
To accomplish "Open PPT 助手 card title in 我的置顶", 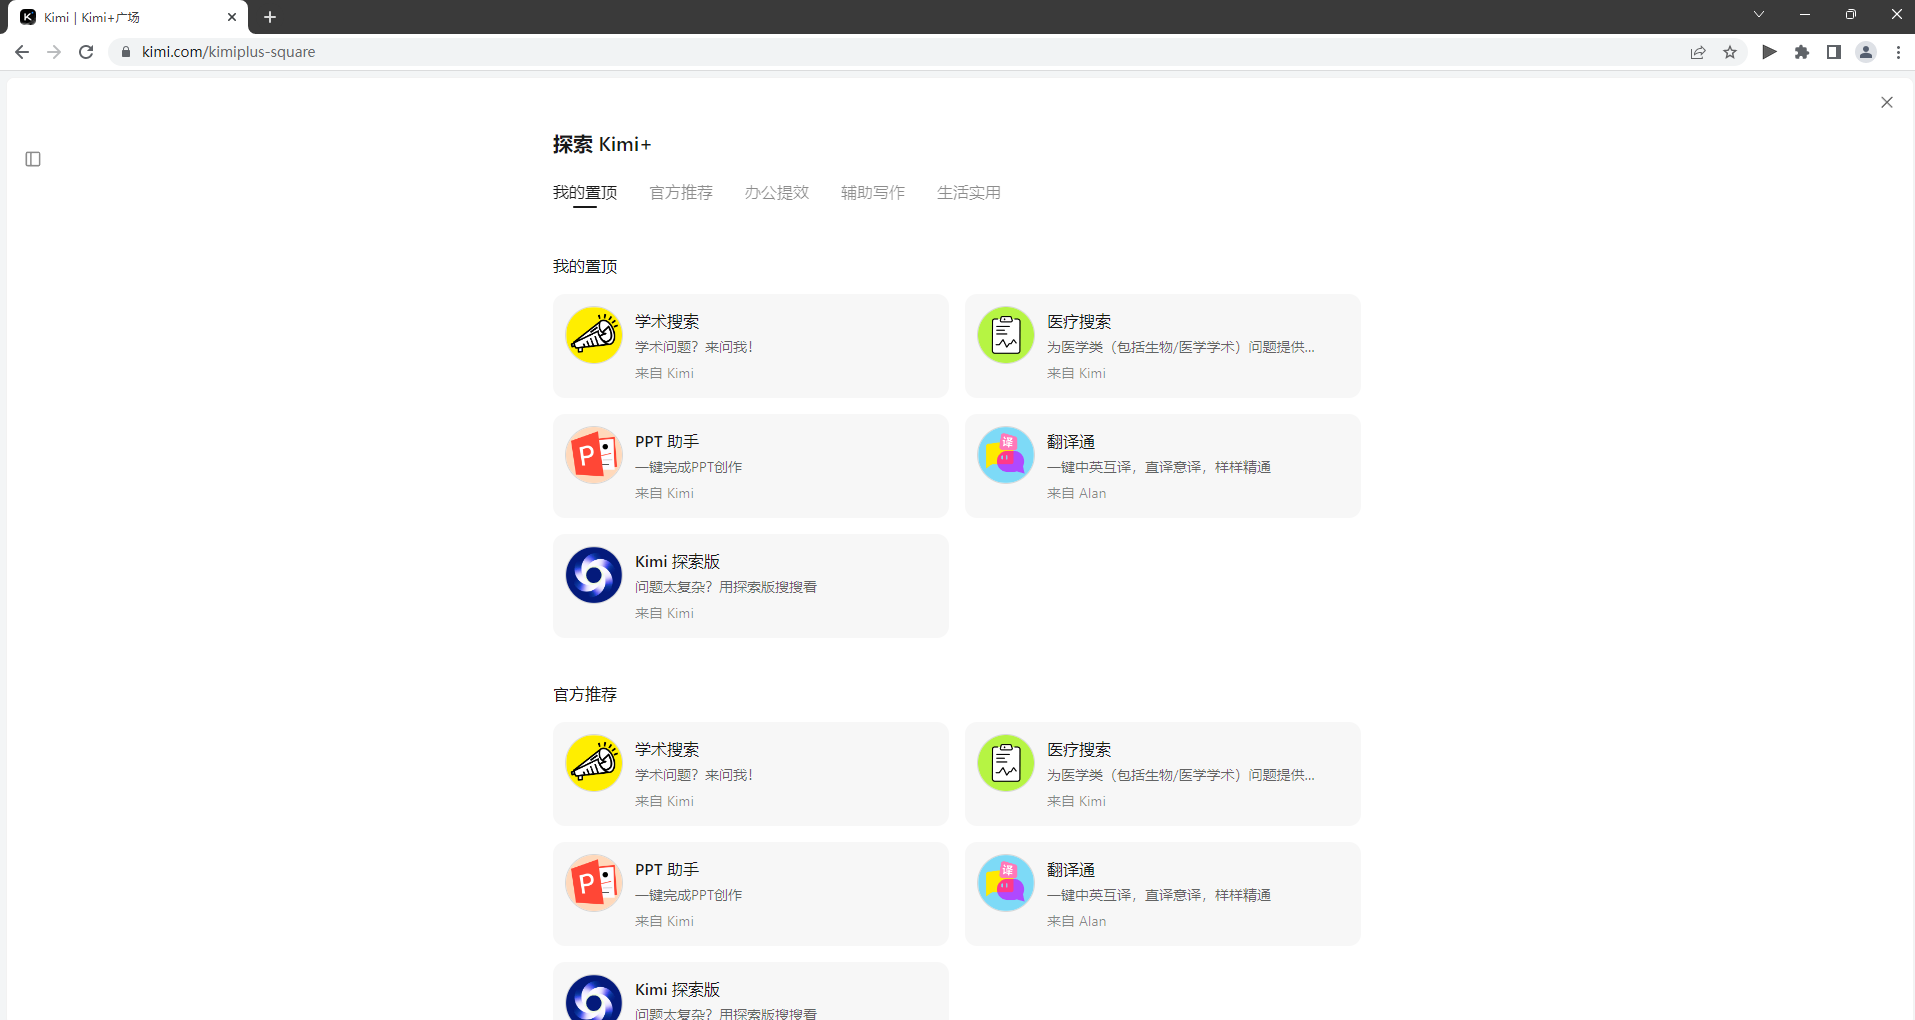I will coord(667,441).
